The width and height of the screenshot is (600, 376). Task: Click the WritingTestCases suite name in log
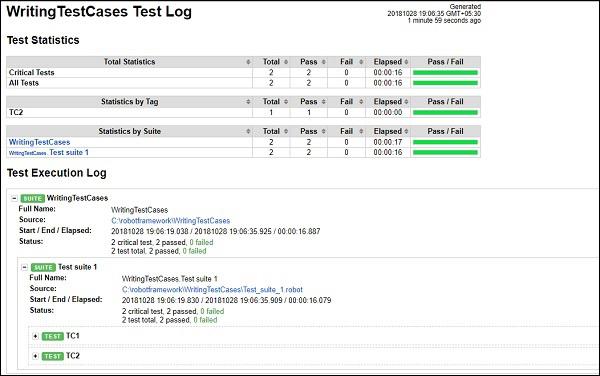(x=77, y=198)
